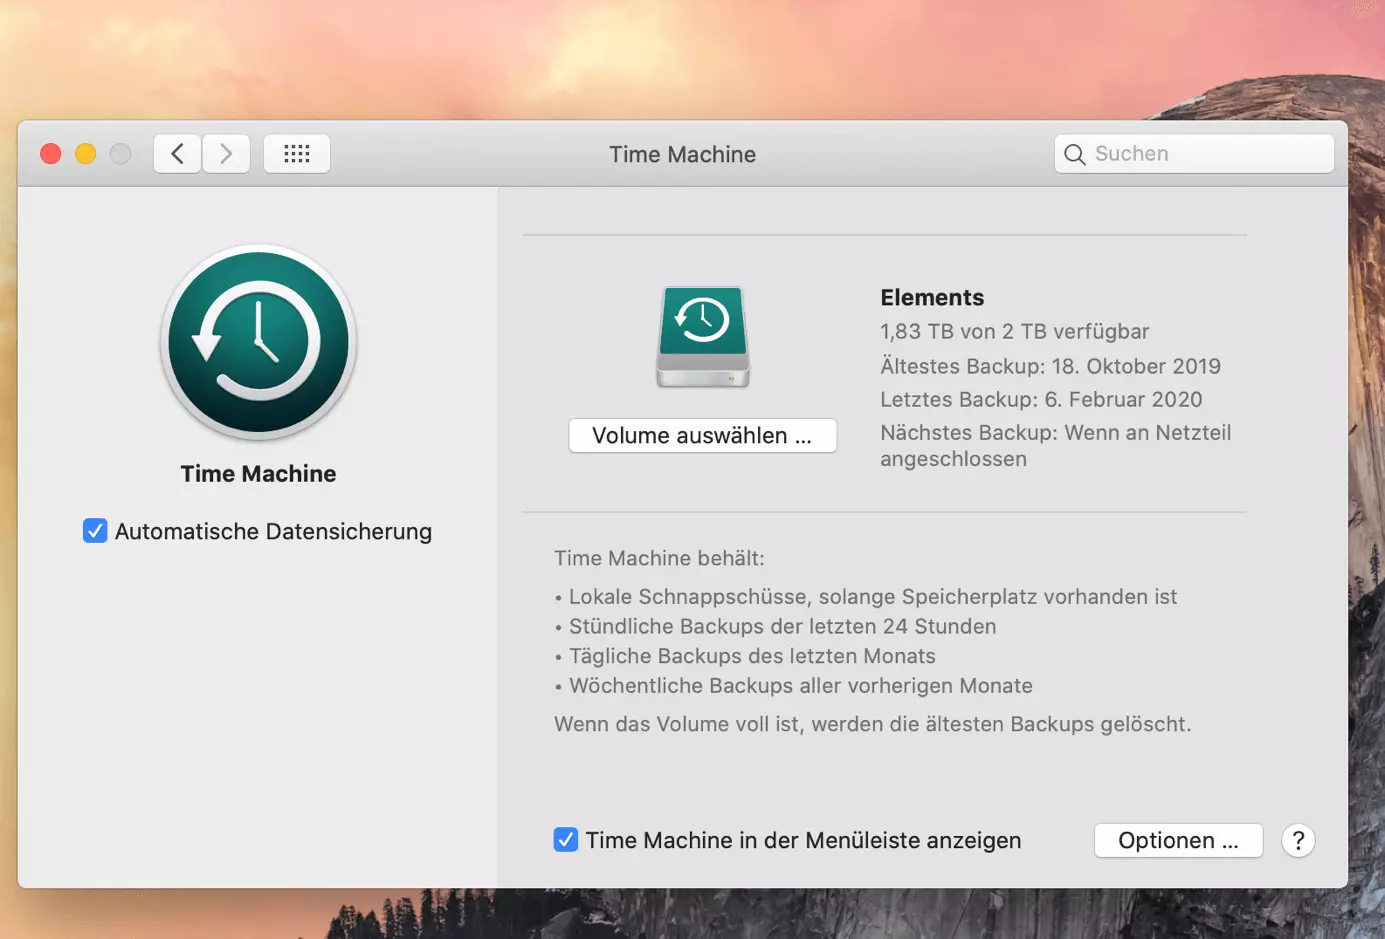Click the 'Lokale Schnappschüsse' bullet line
The width and height of the screenshot is (1385, 939).
(866, 597)
